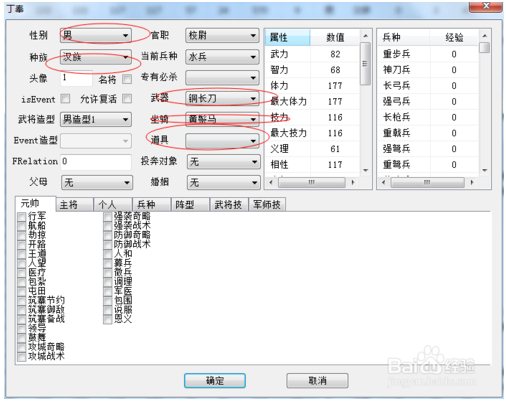The image size is (506, 403).
Task: Open the 个人 tab
Action: pyautogui.click(x=113, y=205)
